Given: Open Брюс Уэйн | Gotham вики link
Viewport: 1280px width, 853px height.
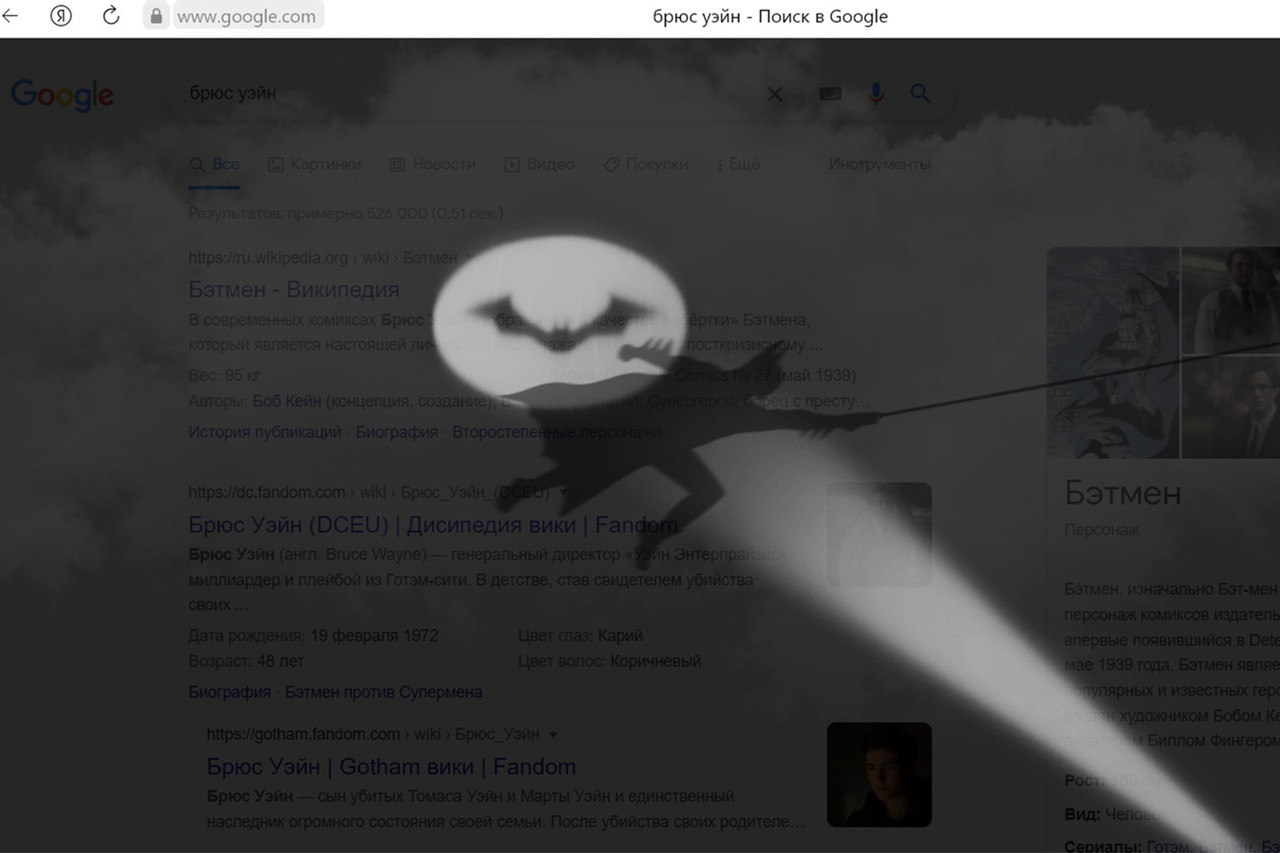Looking at the screenshot, I should (391, 767).
